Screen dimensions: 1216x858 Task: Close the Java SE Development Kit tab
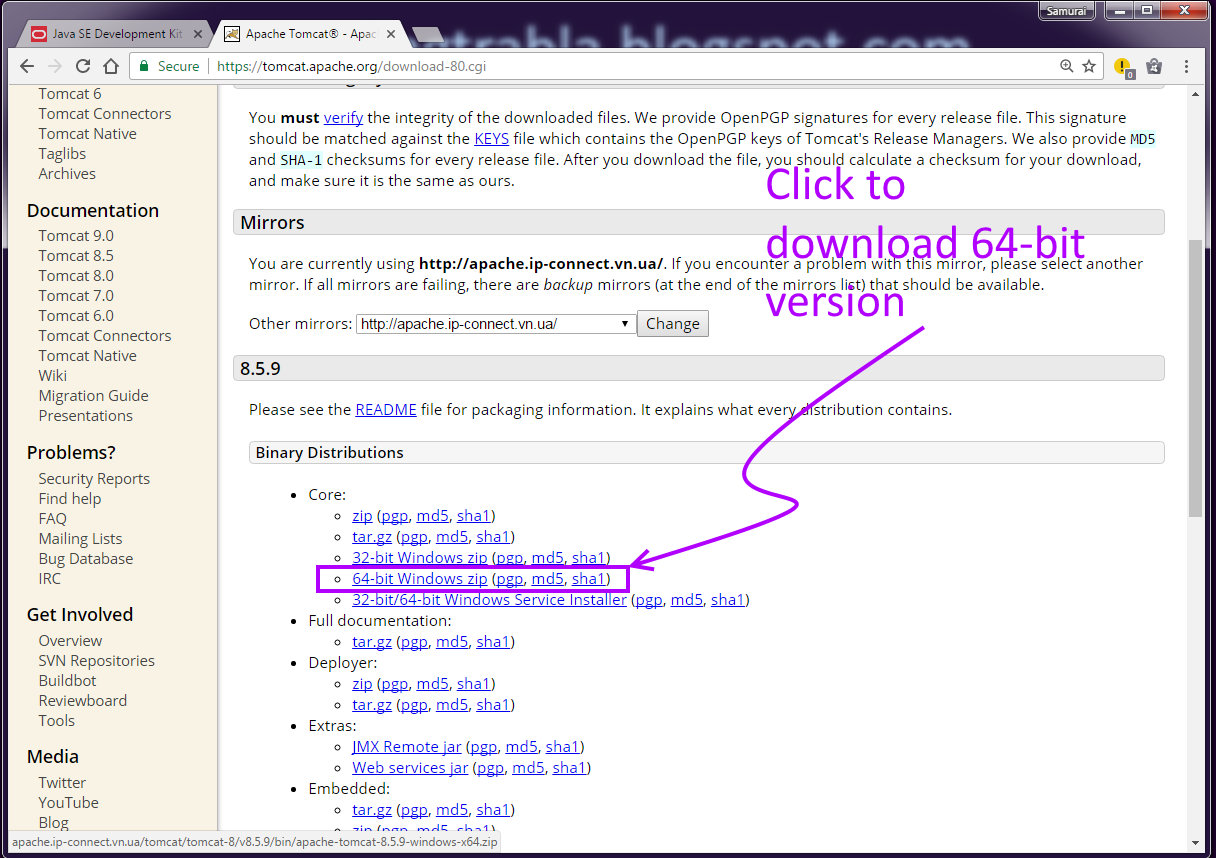[197, 34]
